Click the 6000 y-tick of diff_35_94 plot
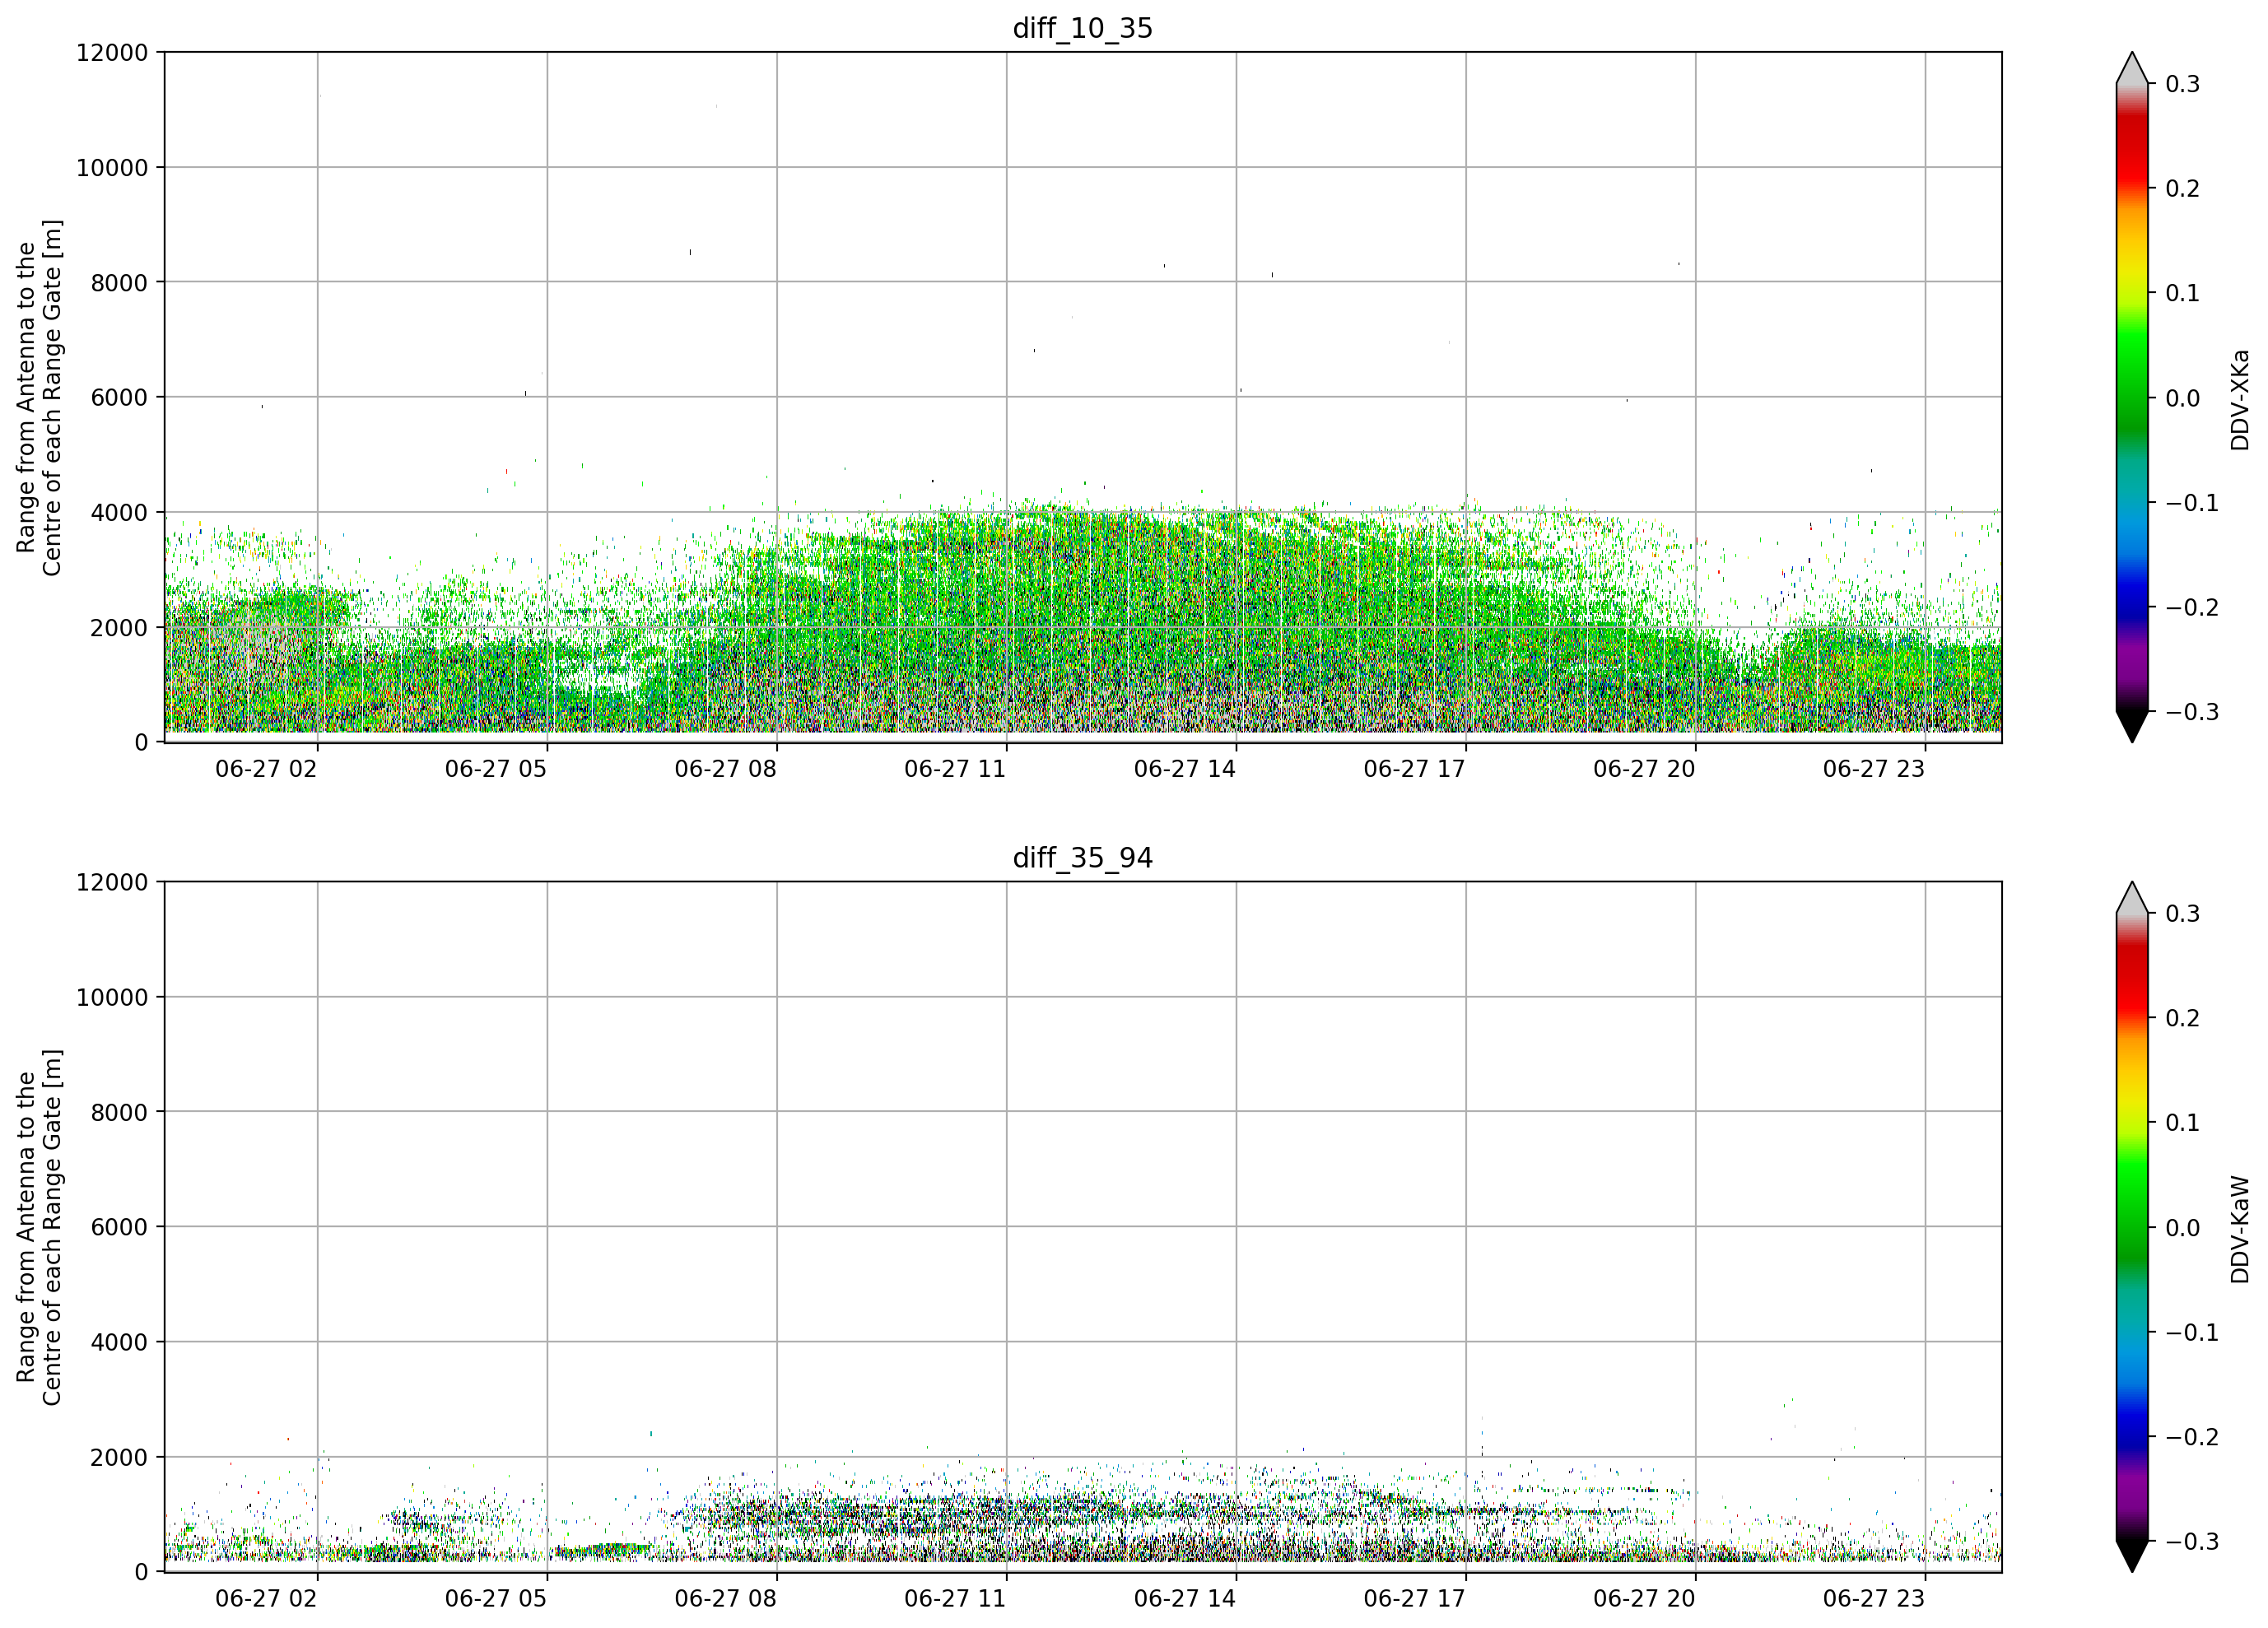Viewport: 2268px width, 1628px height. (119, 1228)
